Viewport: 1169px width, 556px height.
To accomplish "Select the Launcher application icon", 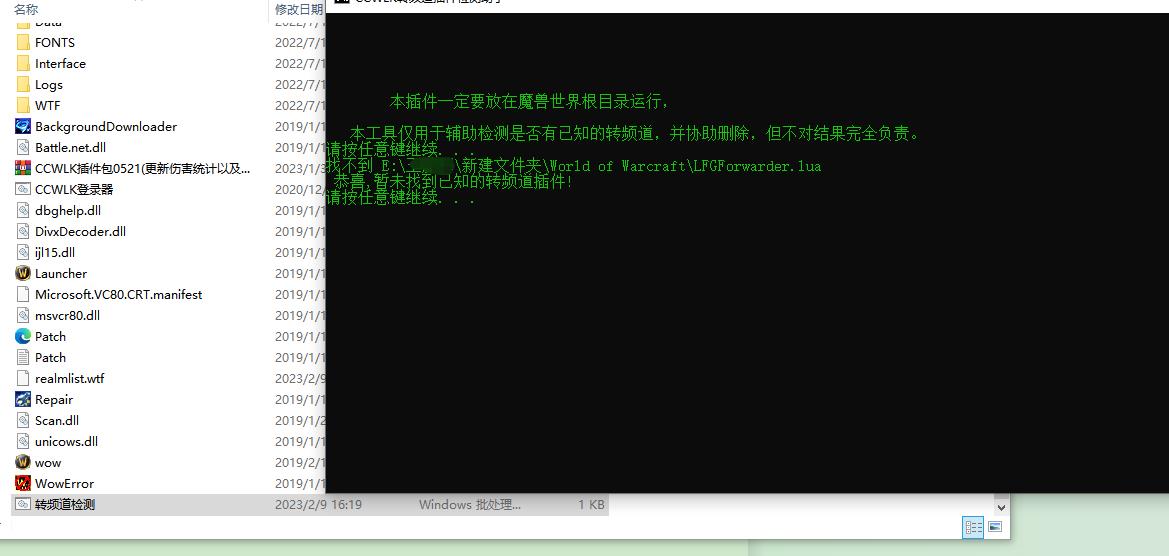I will tap(23, 274).
